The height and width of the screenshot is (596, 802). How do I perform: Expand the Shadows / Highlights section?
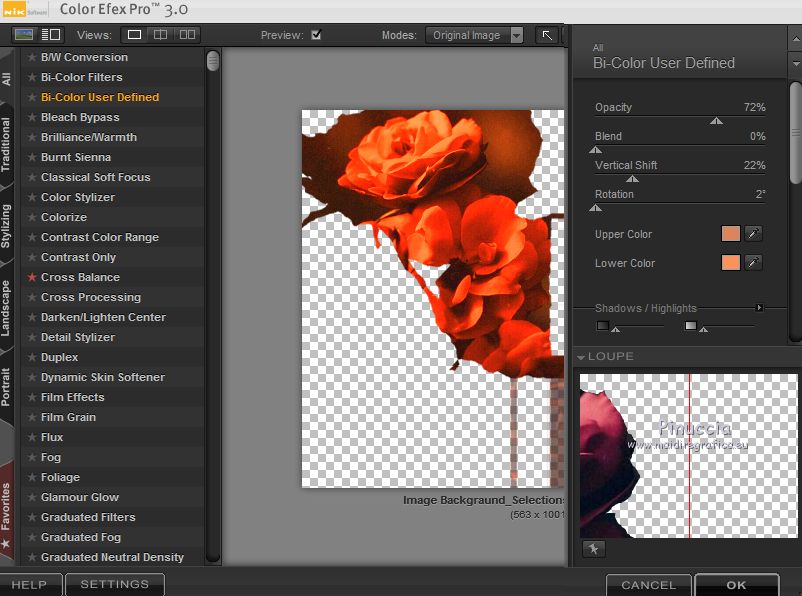point(760,308)
